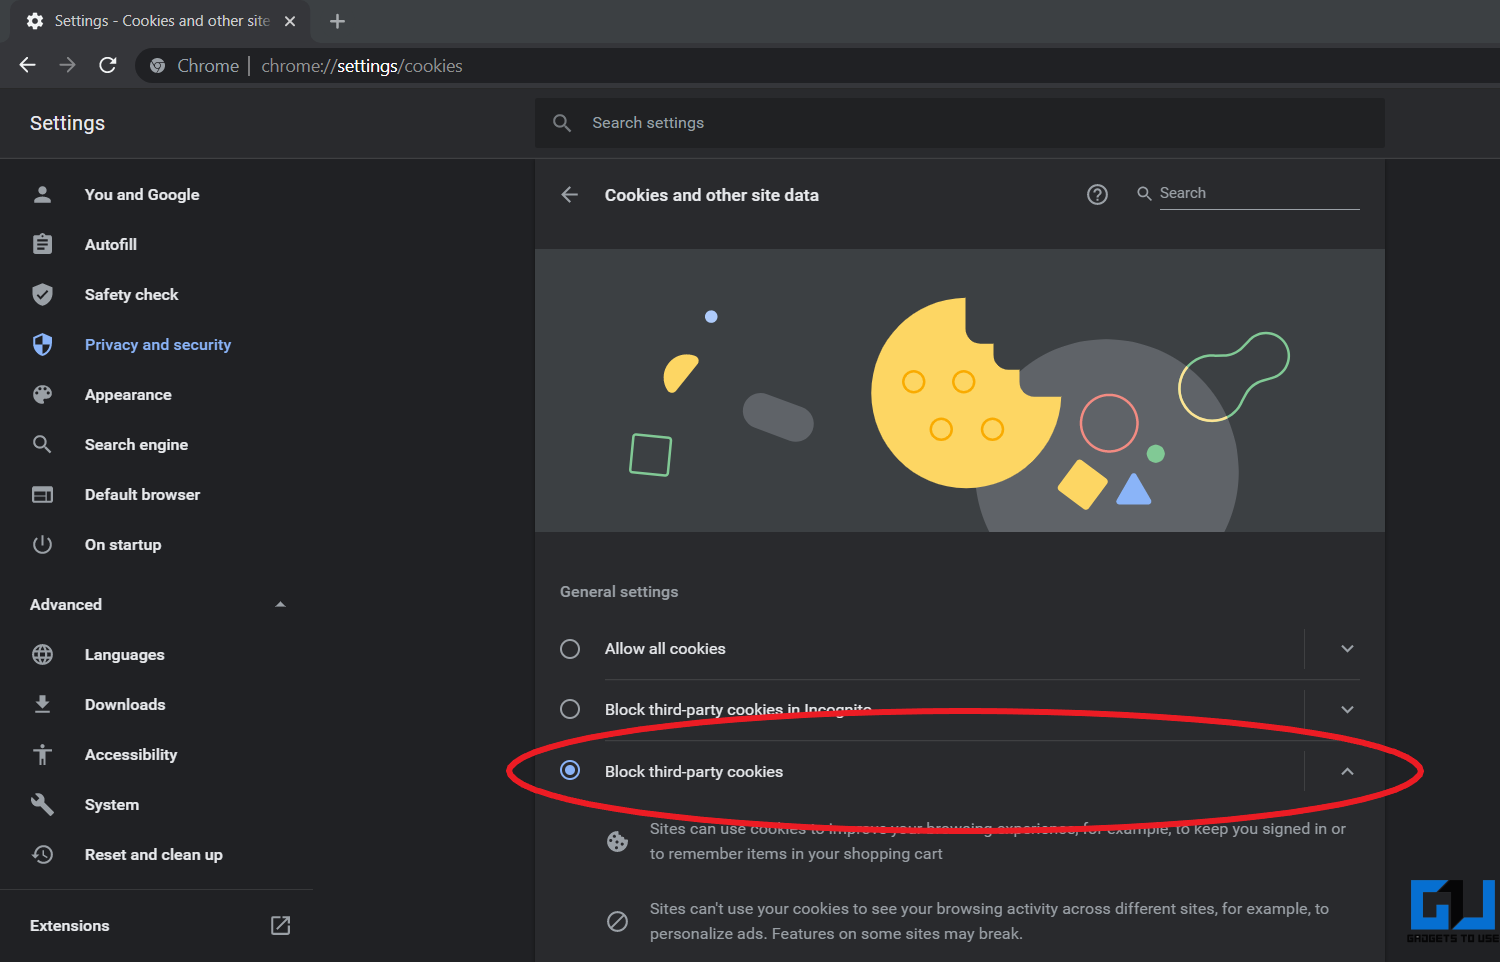Click the browser window icon for Default browser

[42, 494]
